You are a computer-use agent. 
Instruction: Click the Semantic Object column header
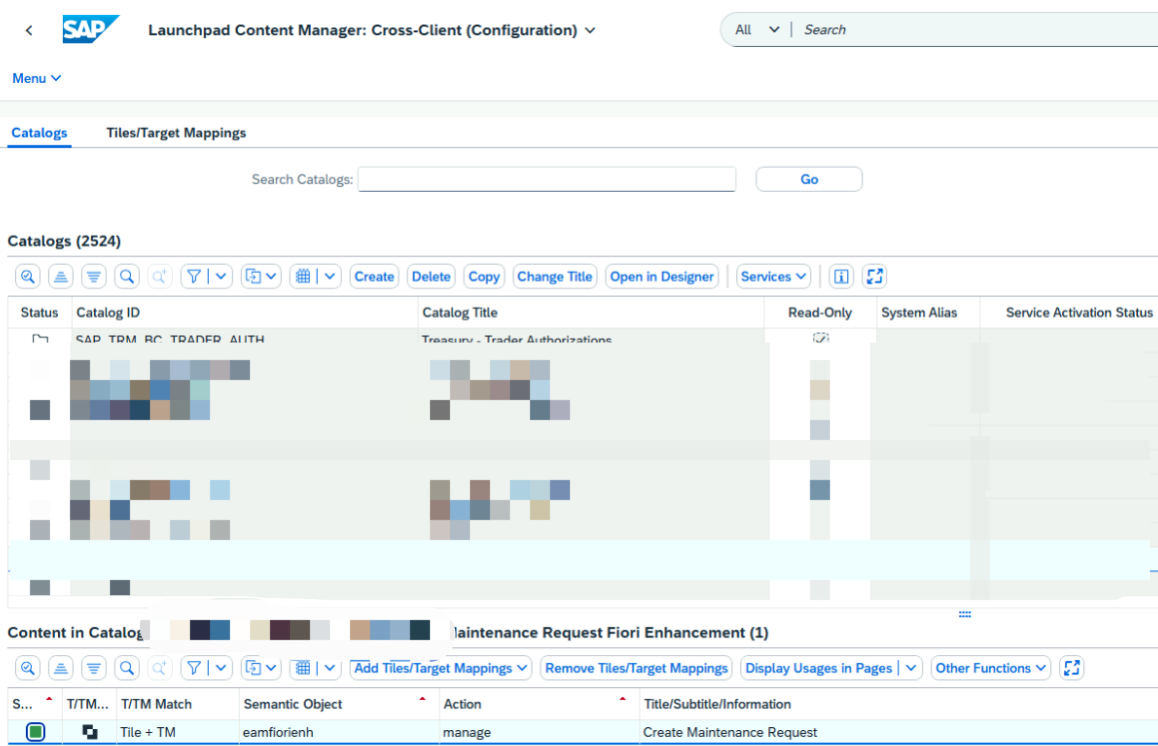pos(338,704)
